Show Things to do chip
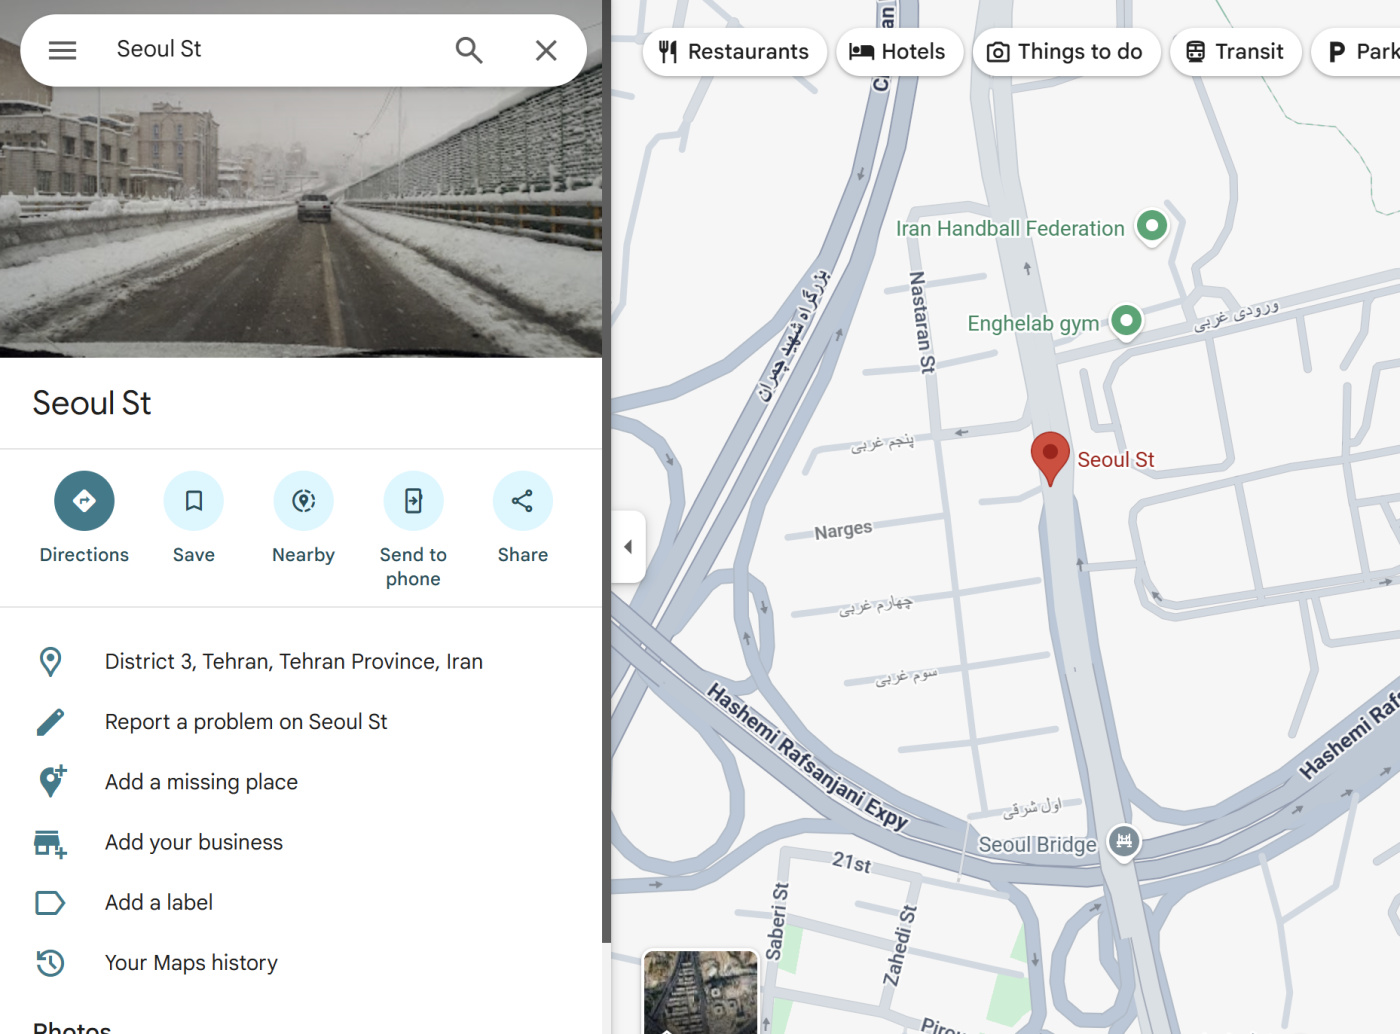 tap(1065, 52)
